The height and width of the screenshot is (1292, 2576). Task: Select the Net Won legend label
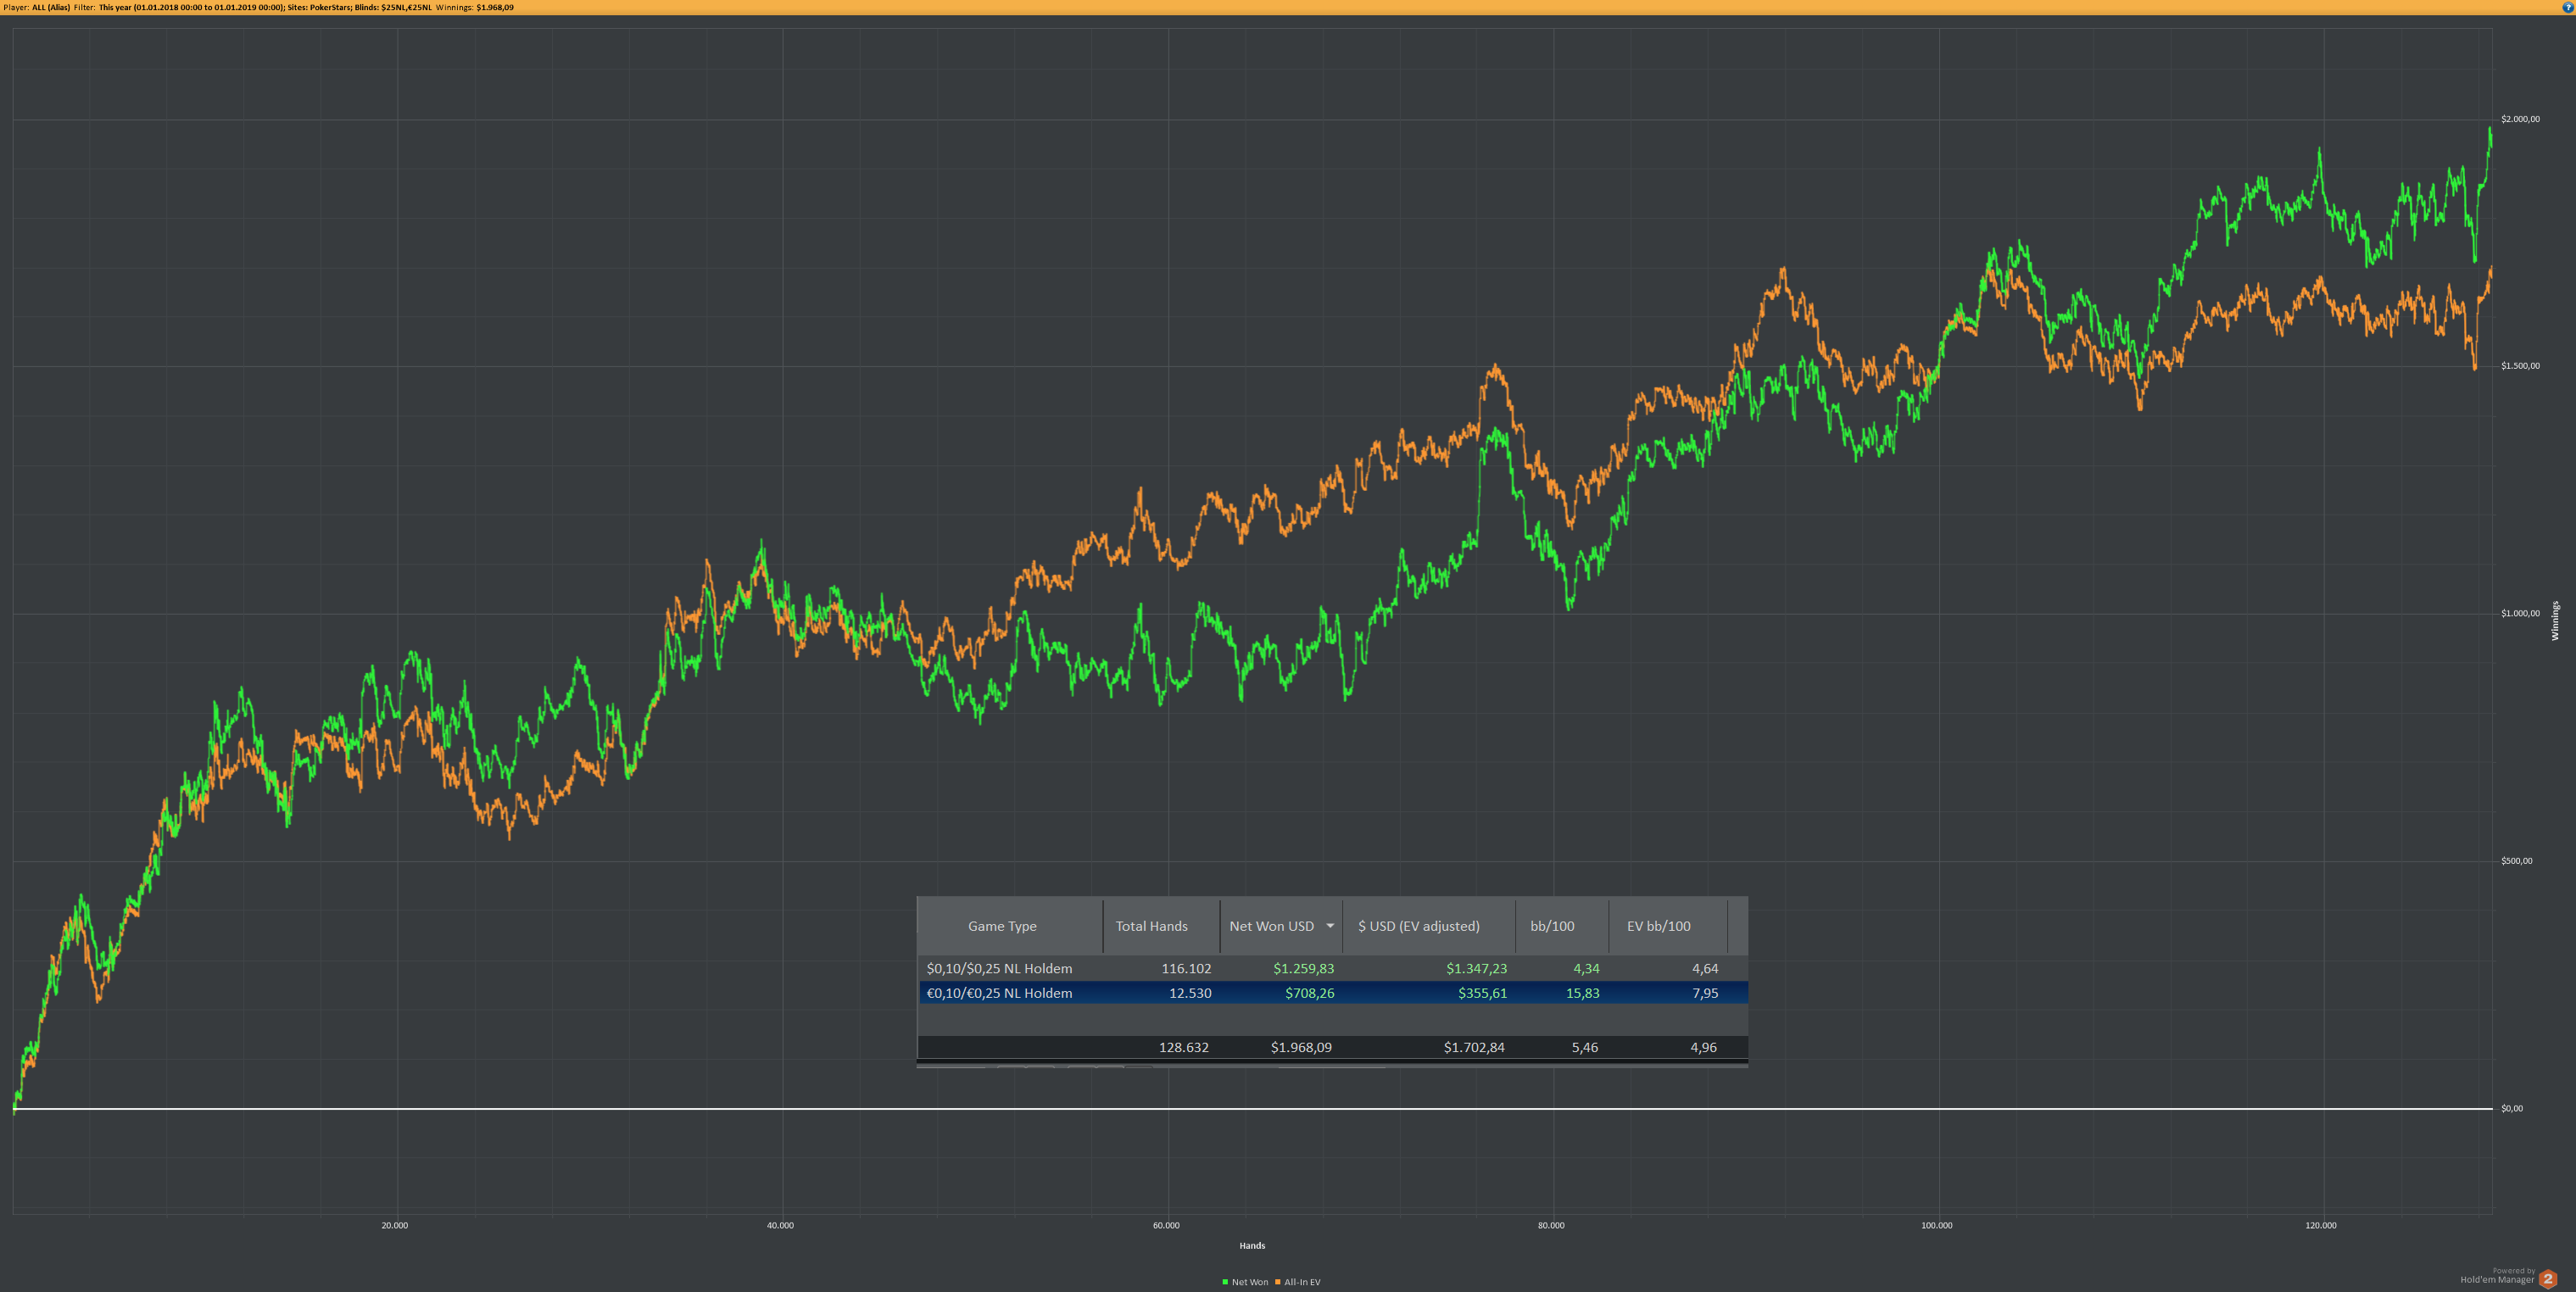click(1250, 1282)
